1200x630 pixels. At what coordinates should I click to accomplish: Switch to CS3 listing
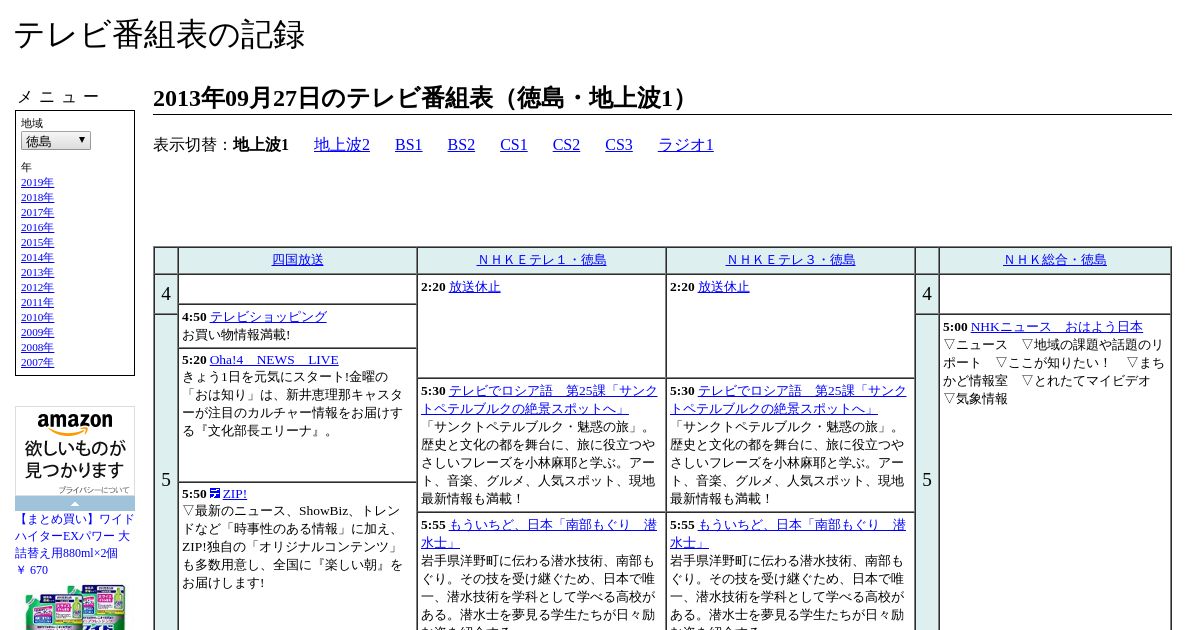point(619,145)
